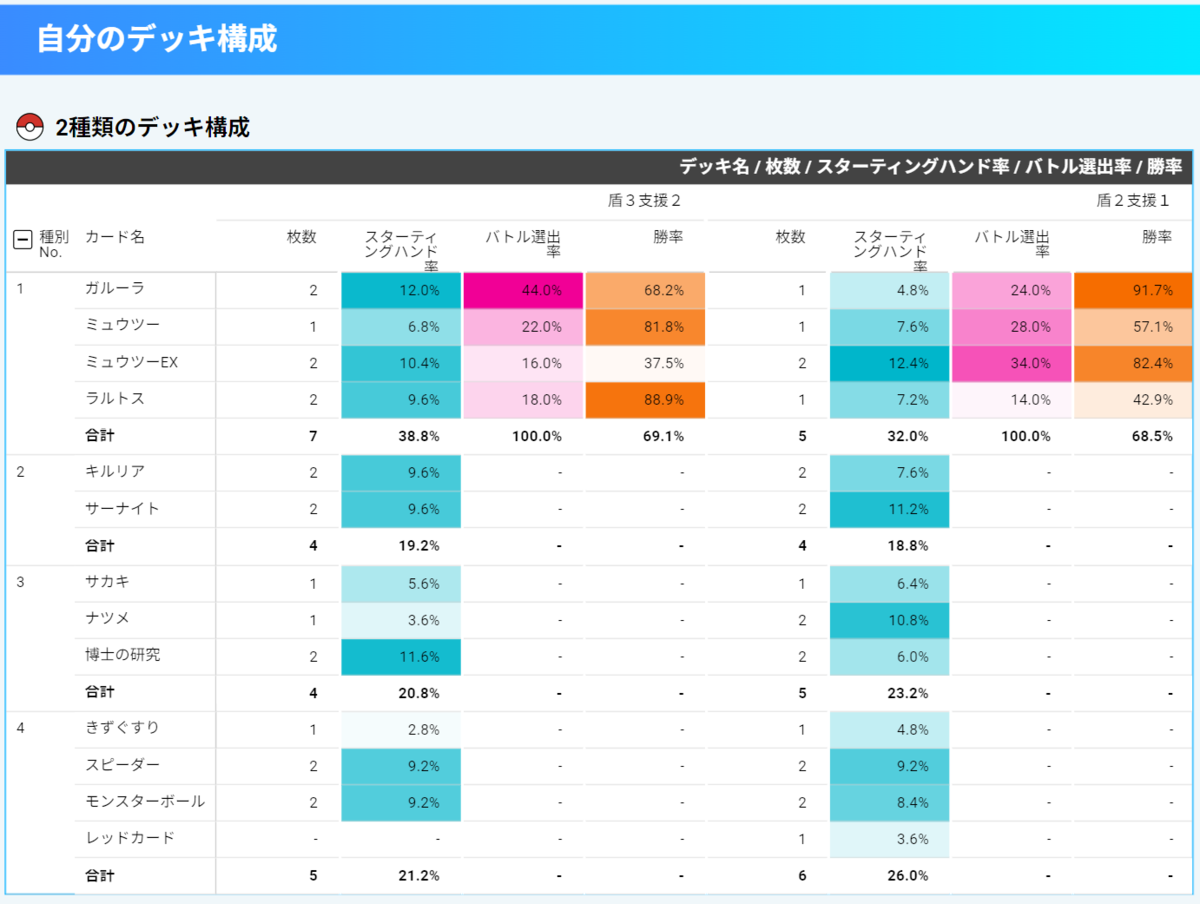Click the 82.4% win rate cell
1200x904 pixels.
coord(1134,363)
